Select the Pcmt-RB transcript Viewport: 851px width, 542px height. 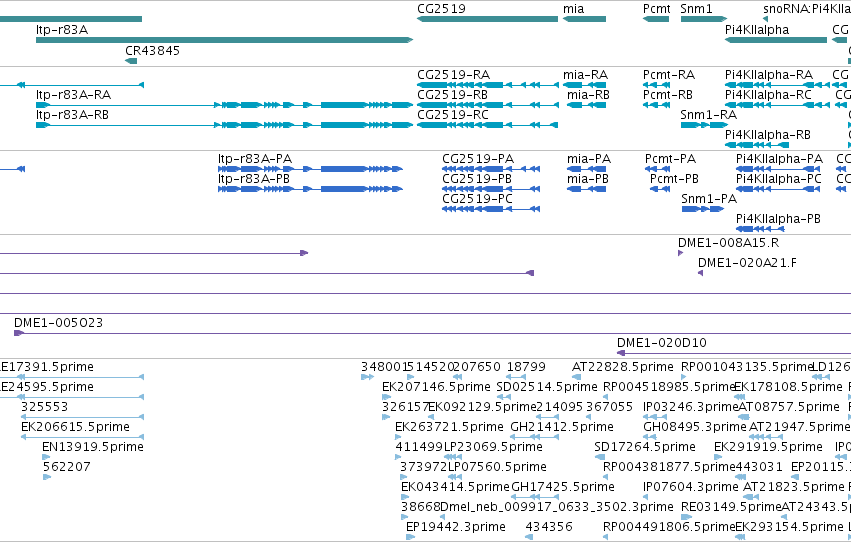(x=656, y=105)
